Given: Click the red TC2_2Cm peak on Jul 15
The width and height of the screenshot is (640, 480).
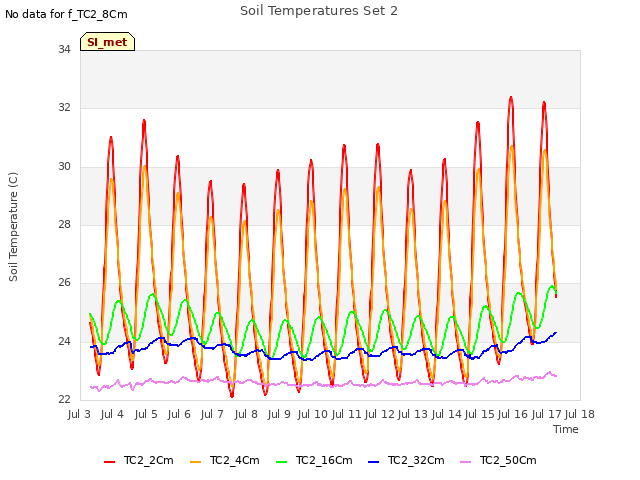Looking at the screenshot, I should (x=478, y=122).
